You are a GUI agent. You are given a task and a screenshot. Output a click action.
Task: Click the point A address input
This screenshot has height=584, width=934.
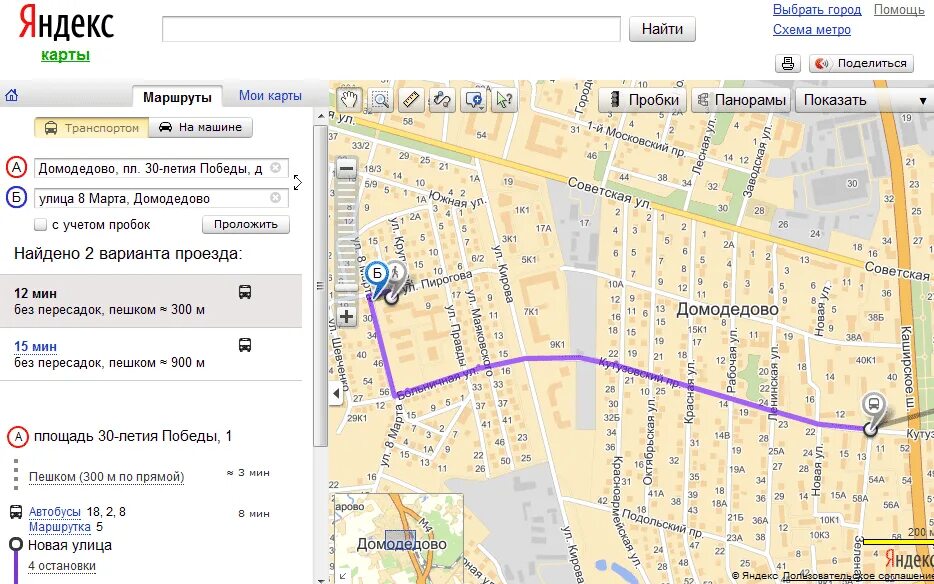(x=161, y=169)
